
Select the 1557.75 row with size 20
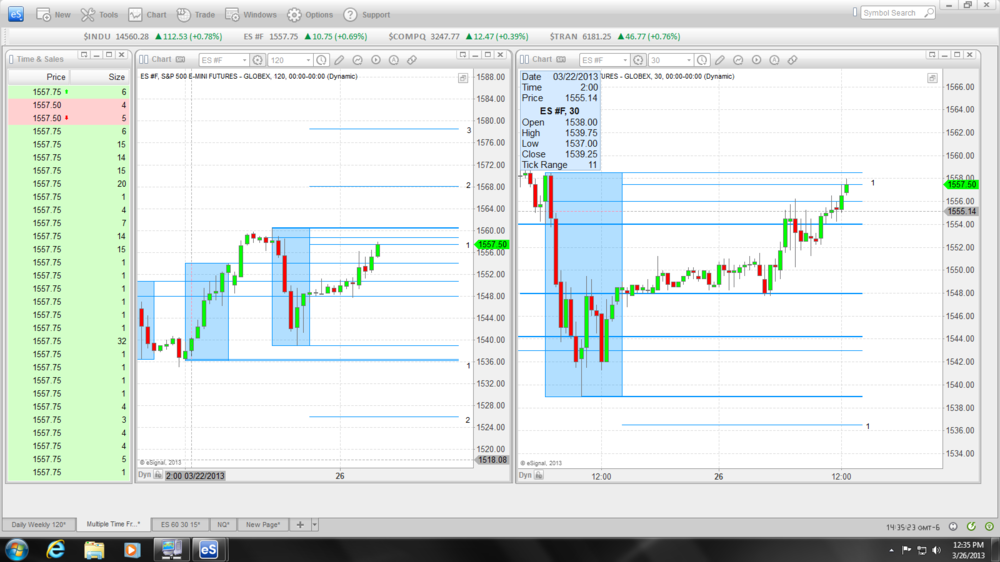point(69,184)
